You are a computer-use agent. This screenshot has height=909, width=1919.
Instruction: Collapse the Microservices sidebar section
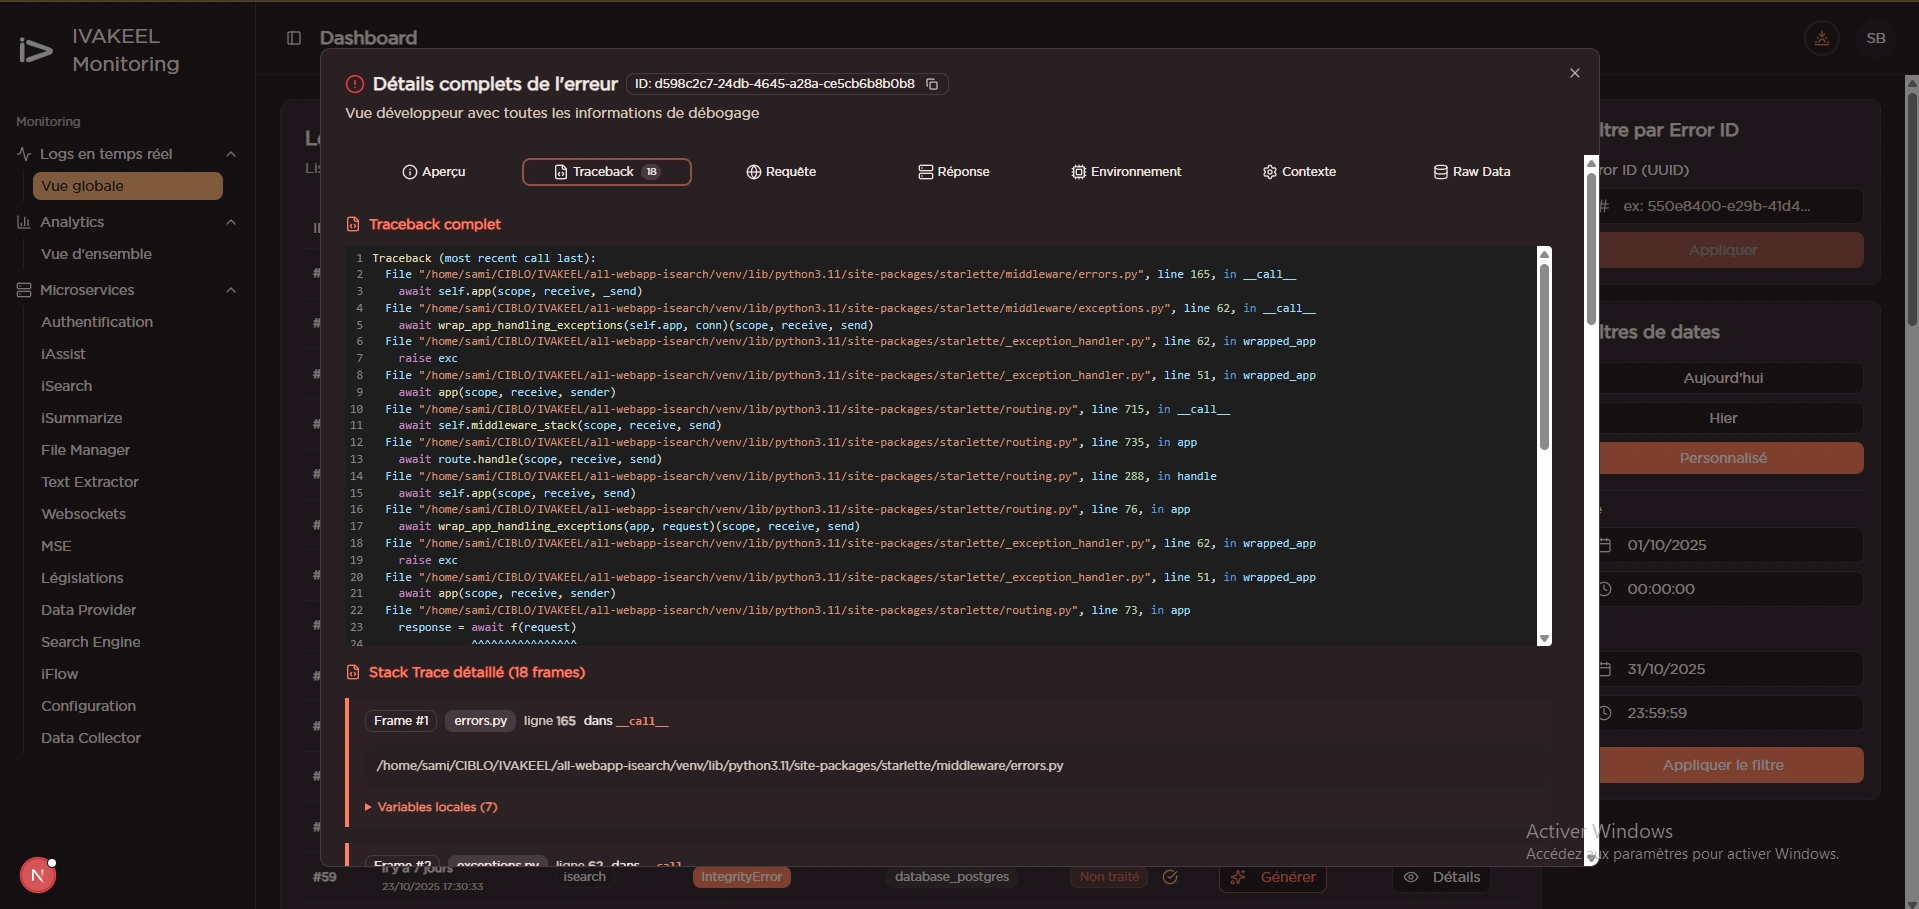tap(231, 290)
